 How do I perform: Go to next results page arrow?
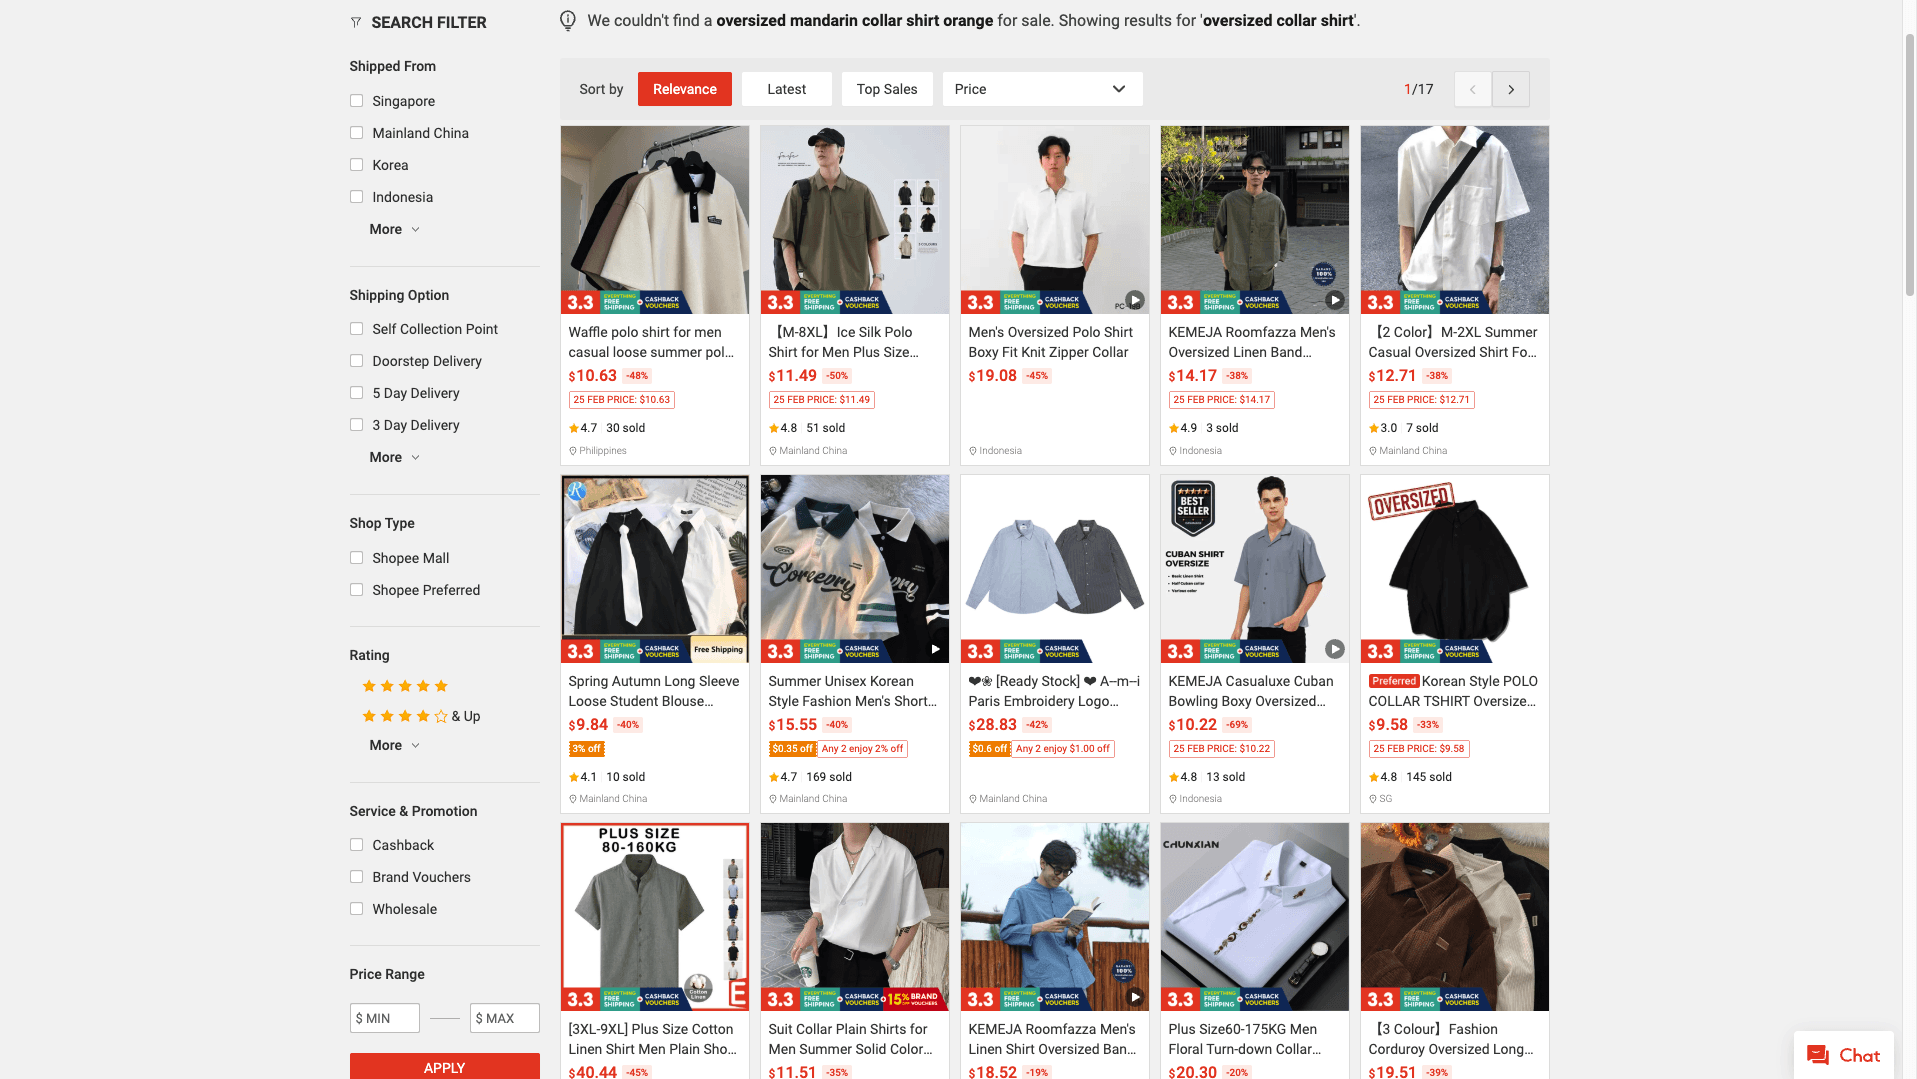pos(1511,89)
